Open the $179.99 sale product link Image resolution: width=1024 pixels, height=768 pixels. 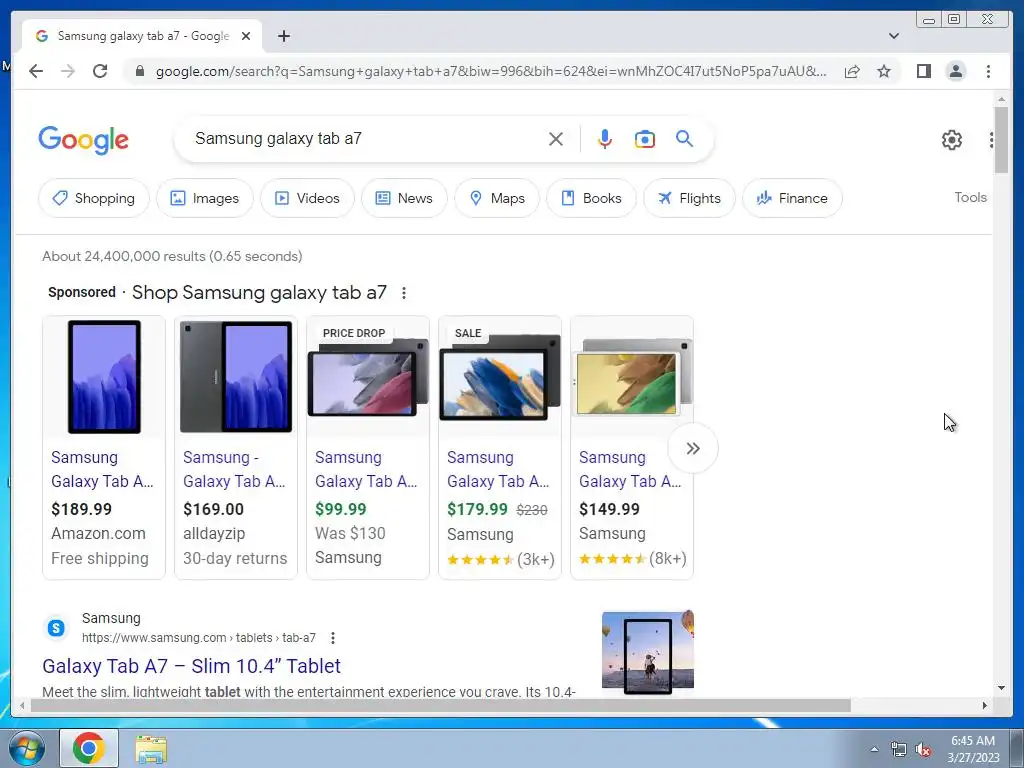(498, 470)
